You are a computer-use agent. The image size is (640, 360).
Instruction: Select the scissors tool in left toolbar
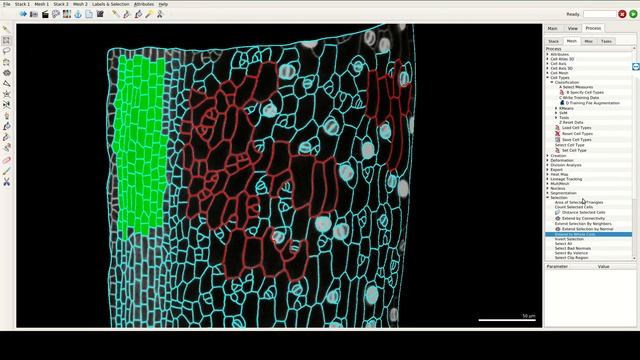[x=7, y=182]
